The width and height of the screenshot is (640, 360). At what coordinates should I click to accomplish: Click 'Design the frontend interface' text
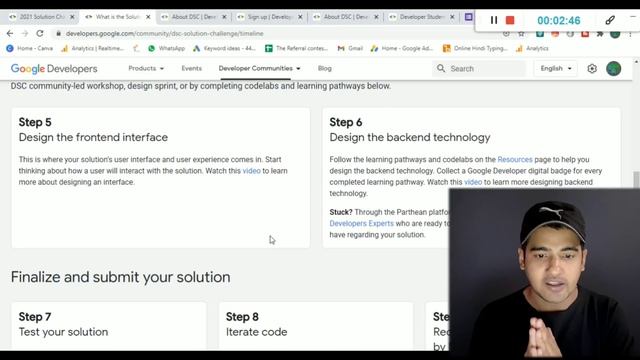(93, 137)
